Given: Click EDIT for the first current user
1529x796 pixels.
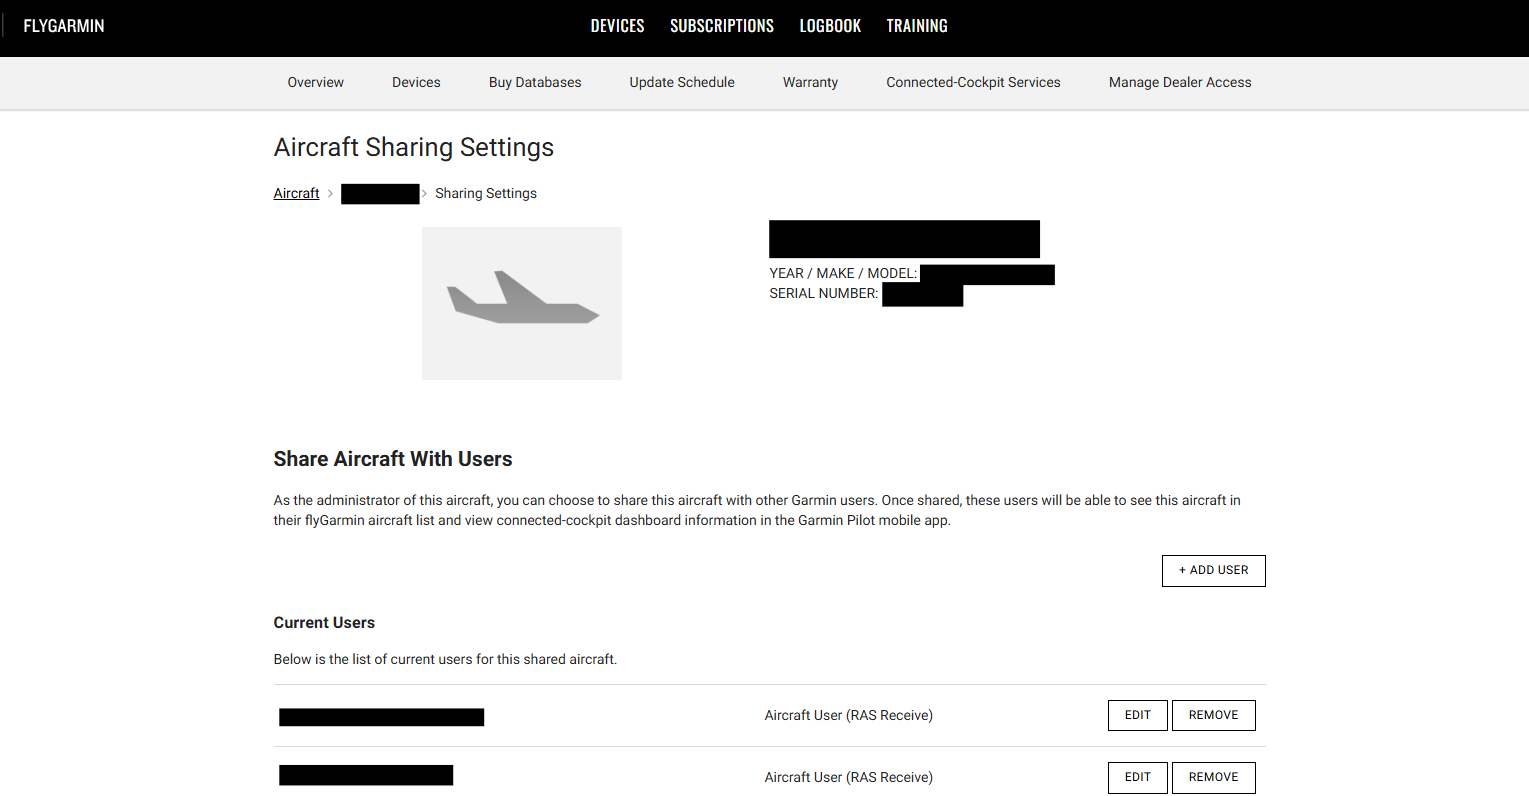Looking at the screenshot, I should 1138,716.
